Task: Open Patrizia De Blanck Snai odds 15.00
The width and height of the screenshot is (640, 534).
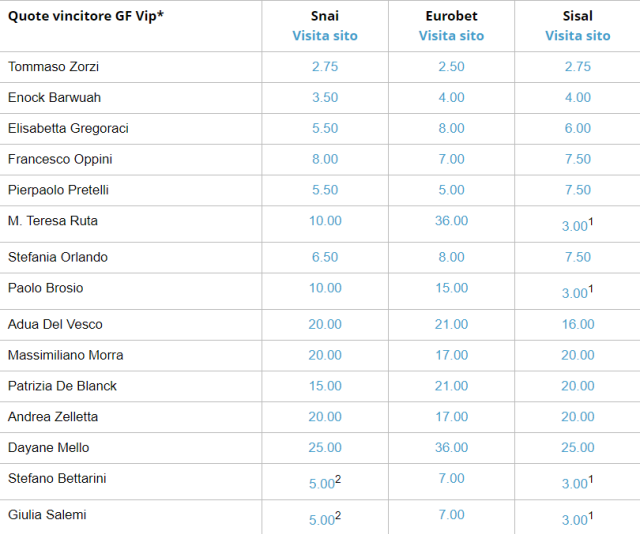Action: click(325, 387)
